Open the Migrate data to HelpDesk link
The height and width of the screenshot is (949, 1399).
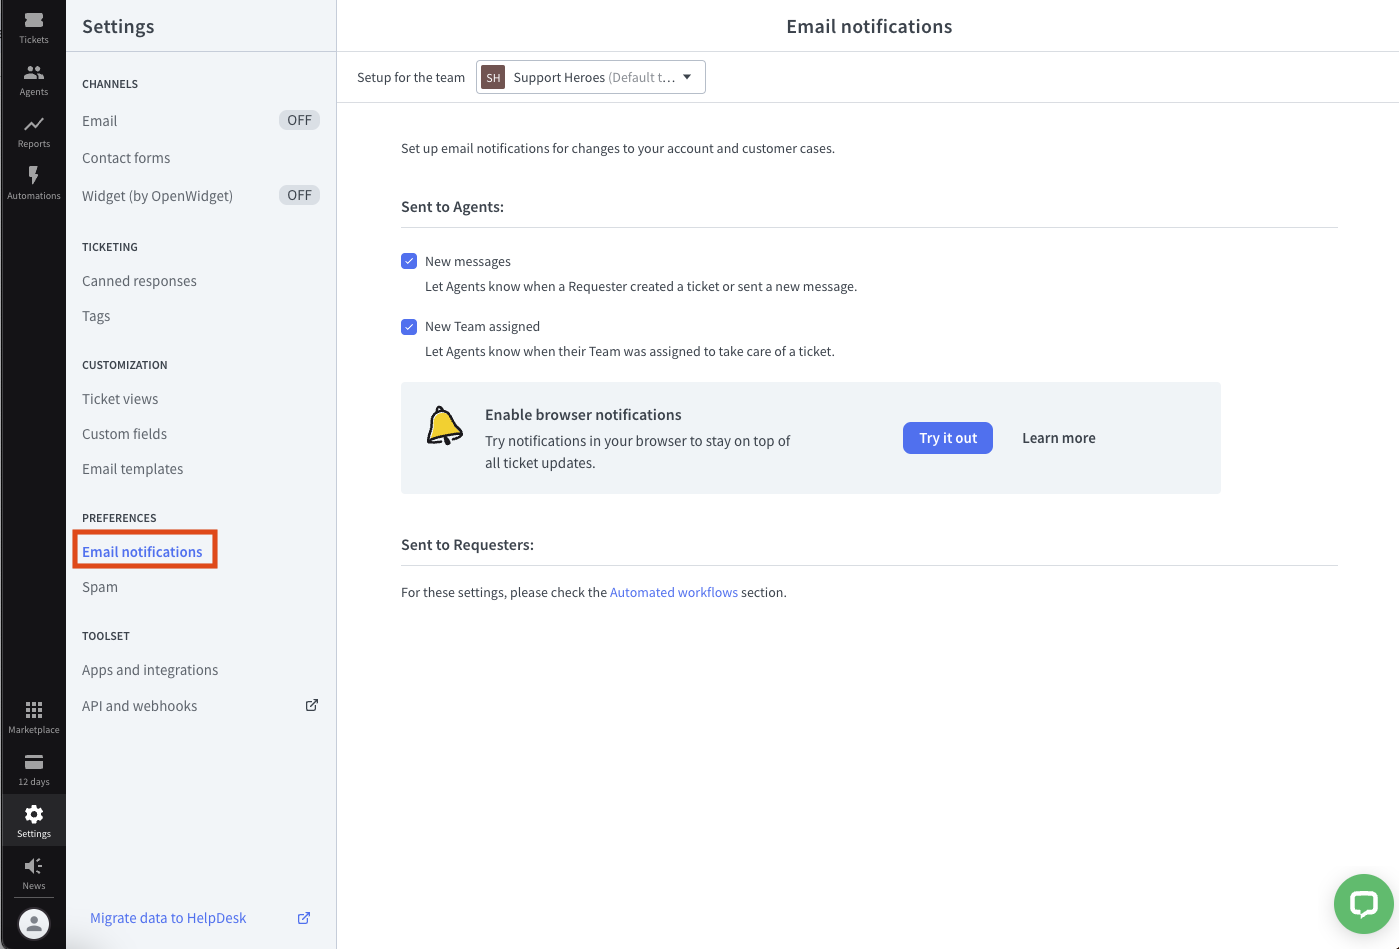[x=168, y=918]
